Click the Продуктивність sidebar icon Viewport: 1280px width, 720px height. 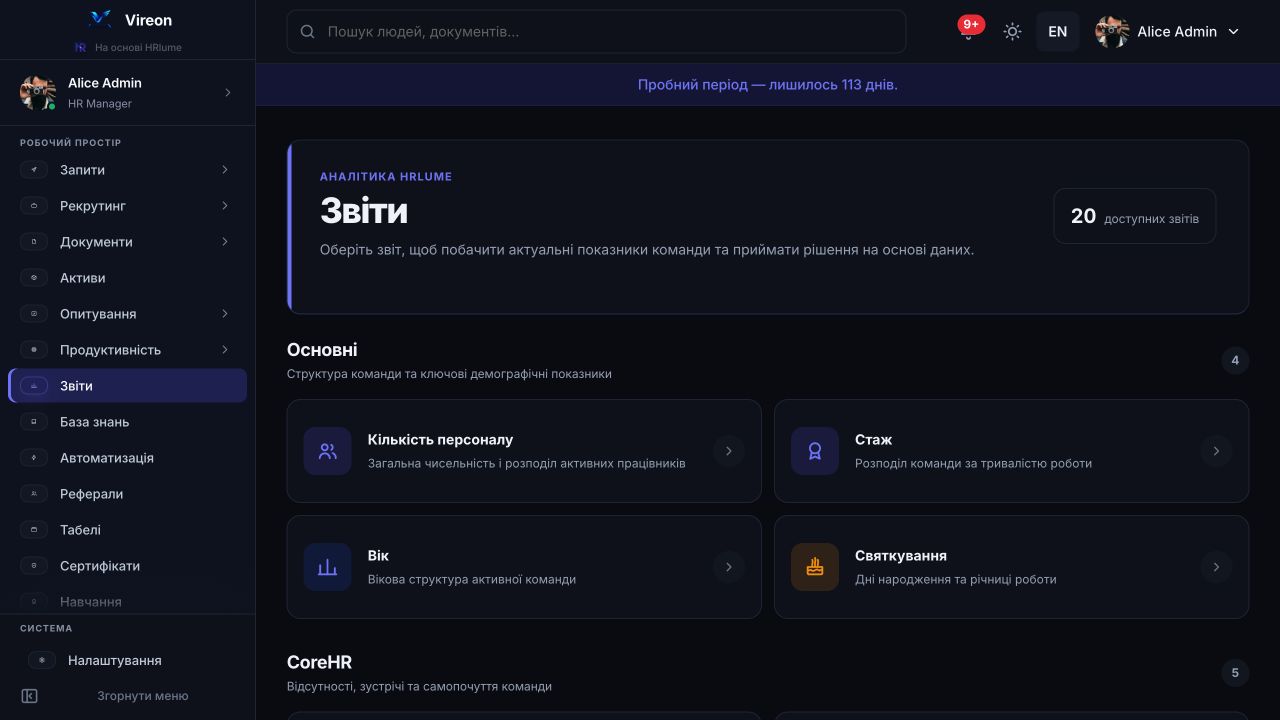[x=34, y=350]
